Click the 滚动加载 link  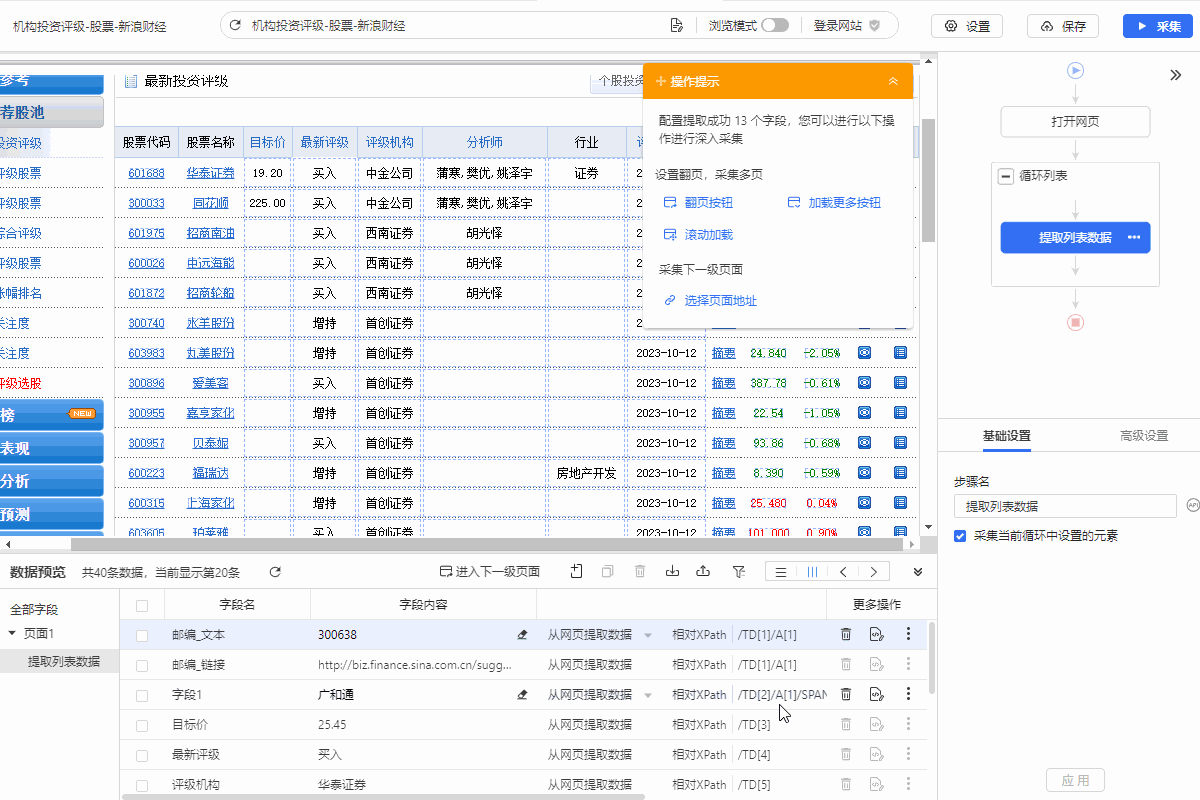[x=699, y=235]
